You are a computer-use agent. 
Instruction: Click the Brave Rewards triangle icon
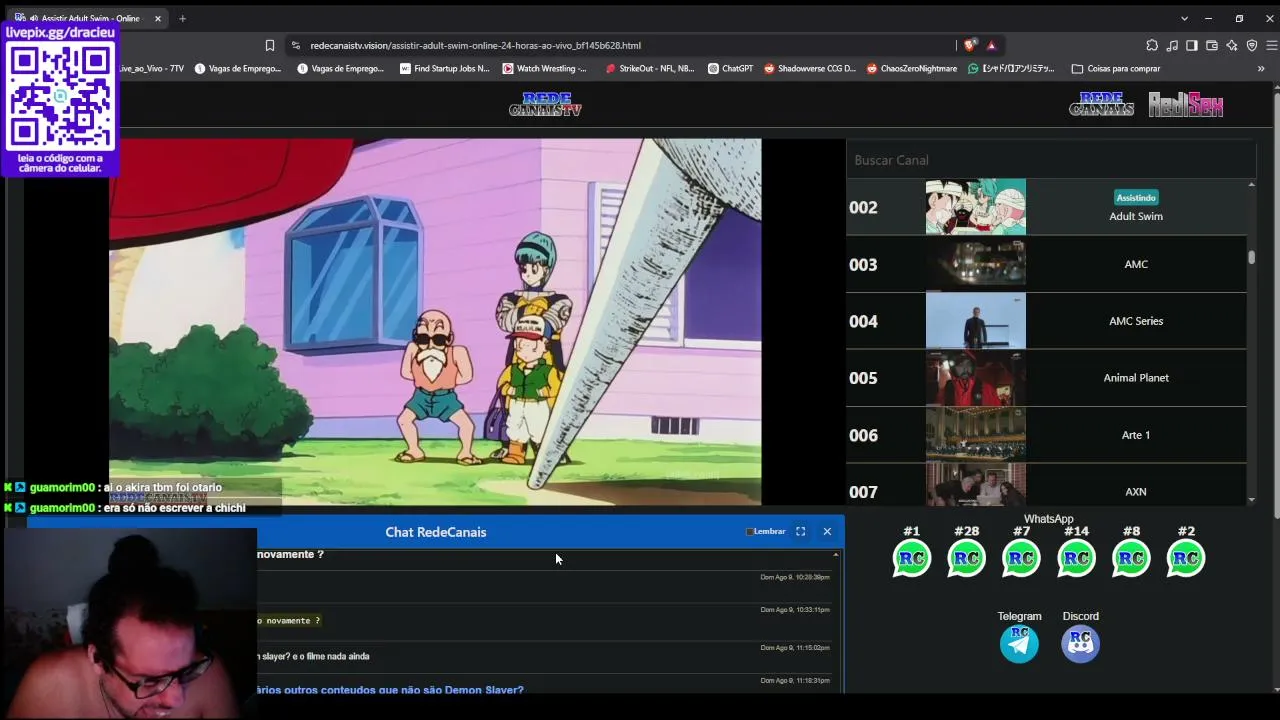click(991, 45)
